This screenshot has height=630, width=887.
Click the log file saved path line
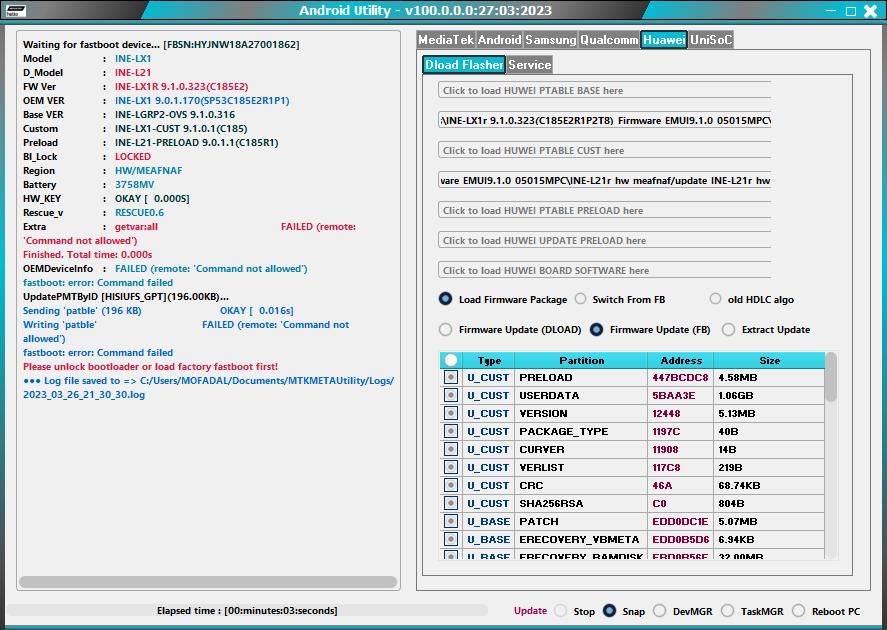pos(208,387)
